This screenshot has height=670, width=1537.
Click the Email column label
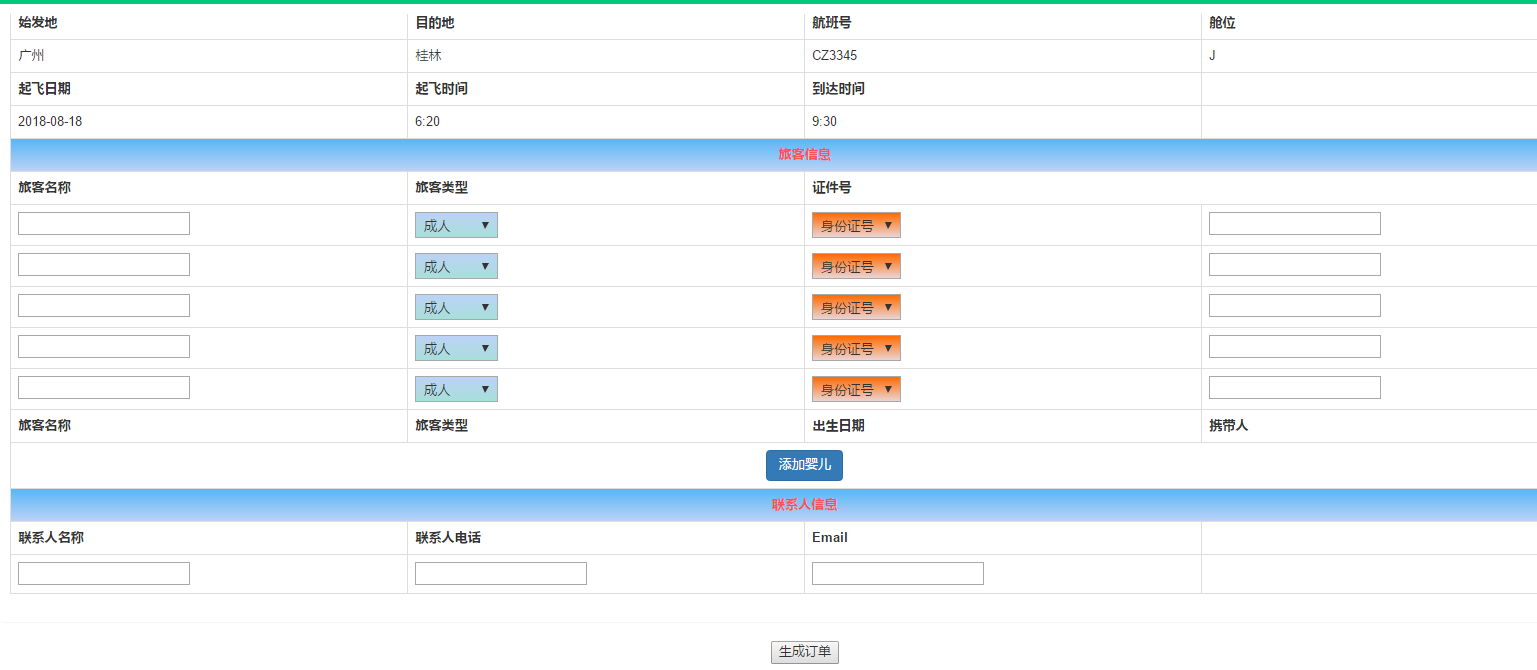(x=830, y=537)
